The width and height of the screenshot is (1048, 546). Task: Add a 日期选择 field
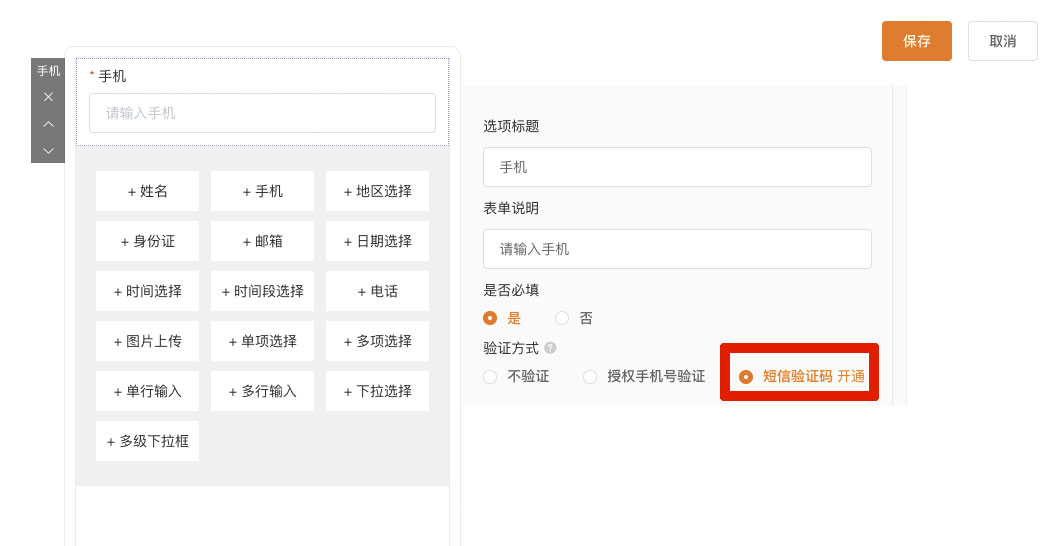click(x=377, y=241)
